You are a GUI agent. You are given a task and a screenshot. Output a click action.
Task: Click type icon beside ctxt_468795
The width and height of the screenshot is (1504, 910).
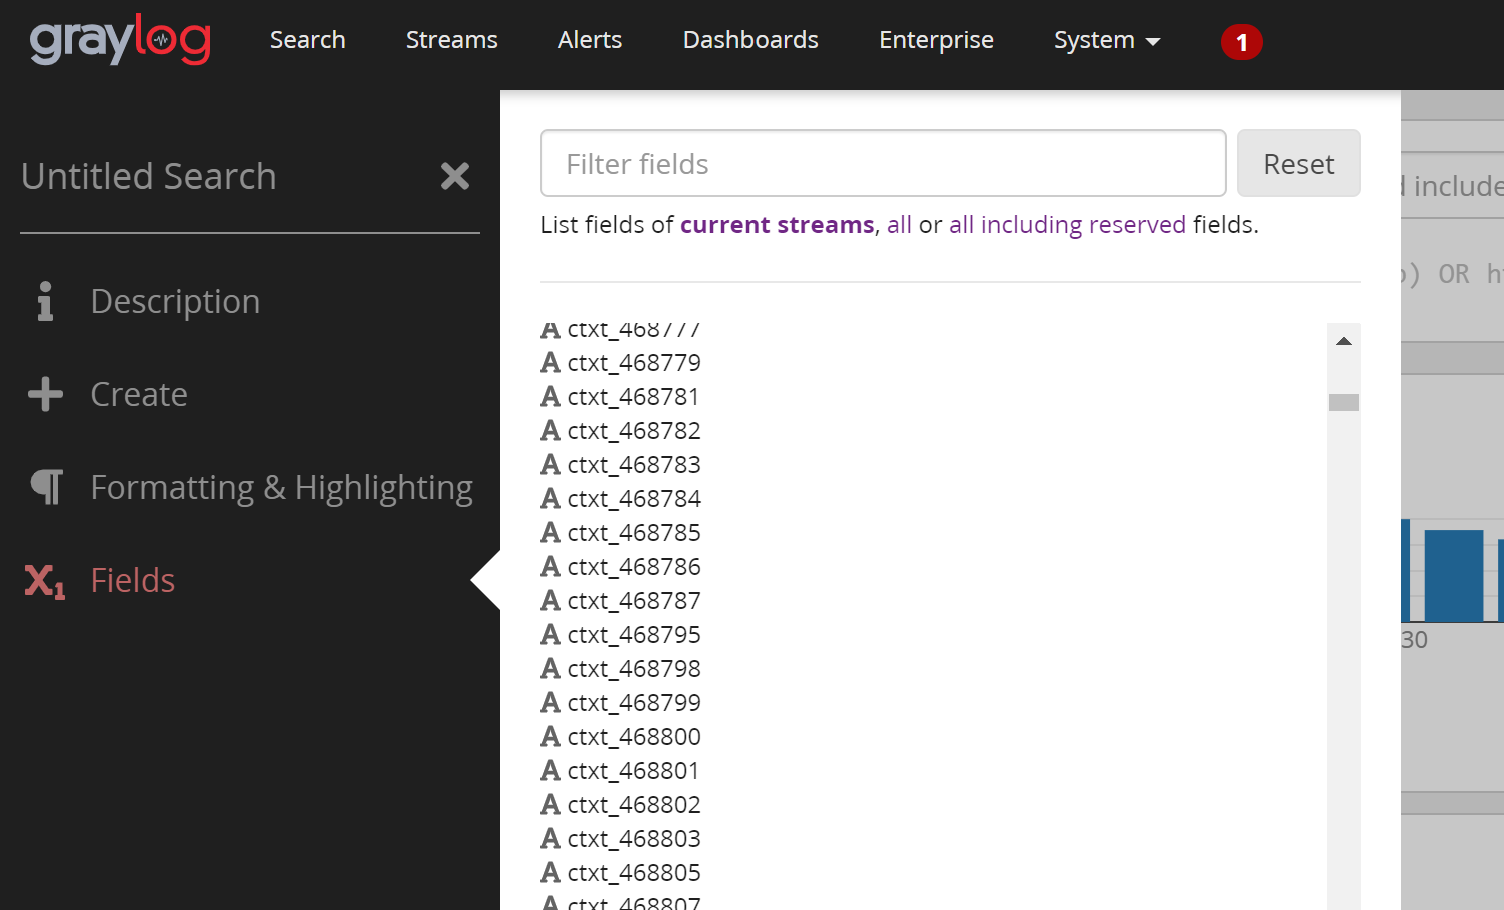[550, 635]
